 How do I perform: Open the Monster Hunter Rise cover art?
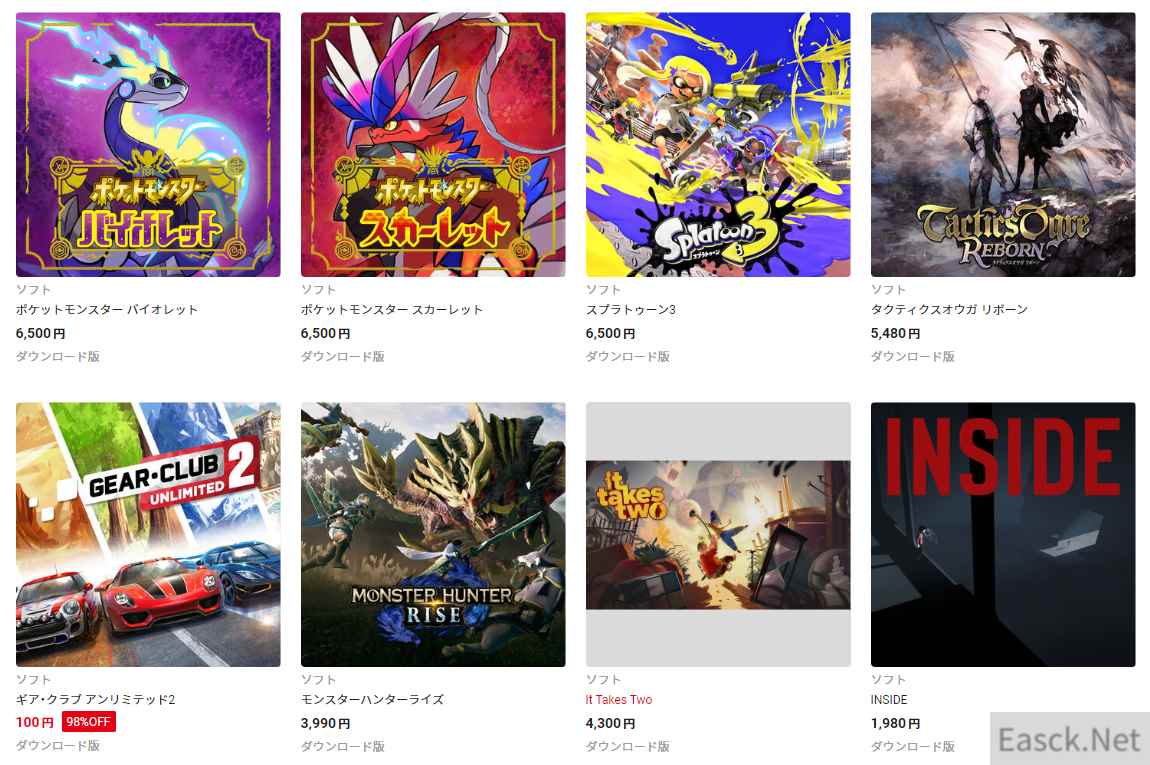(x=433, y=534)
